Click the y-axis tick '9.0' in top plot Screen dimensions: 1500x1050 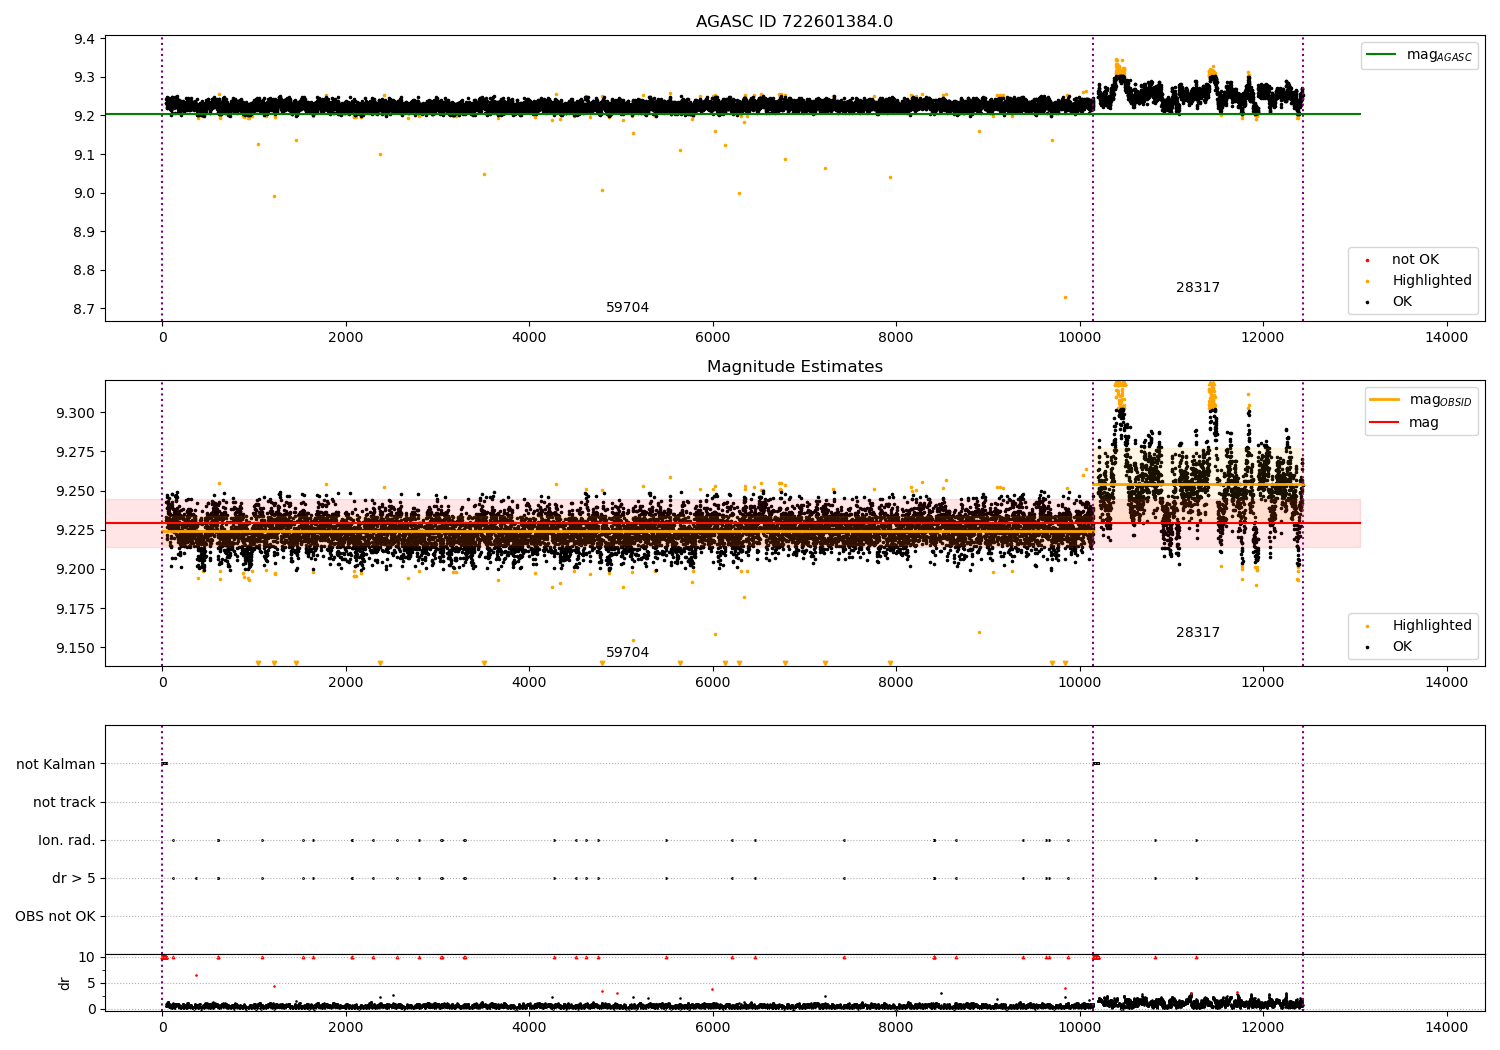click(x=85, y=193)
